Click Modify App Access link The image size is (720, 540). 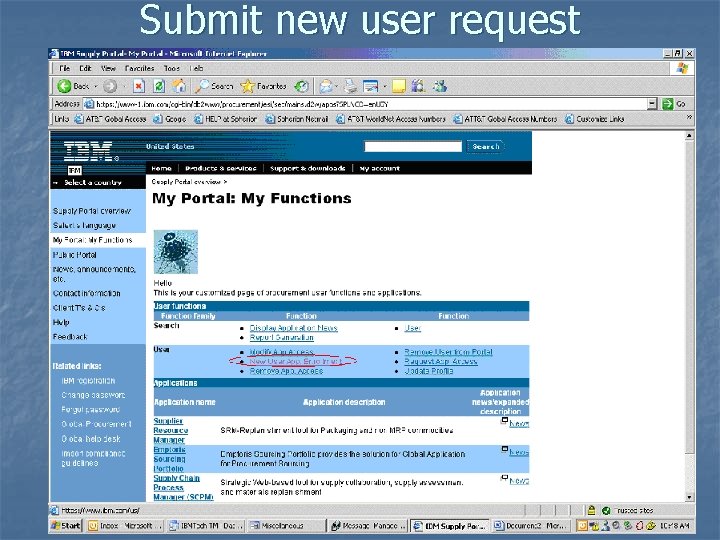pos(281,352)
